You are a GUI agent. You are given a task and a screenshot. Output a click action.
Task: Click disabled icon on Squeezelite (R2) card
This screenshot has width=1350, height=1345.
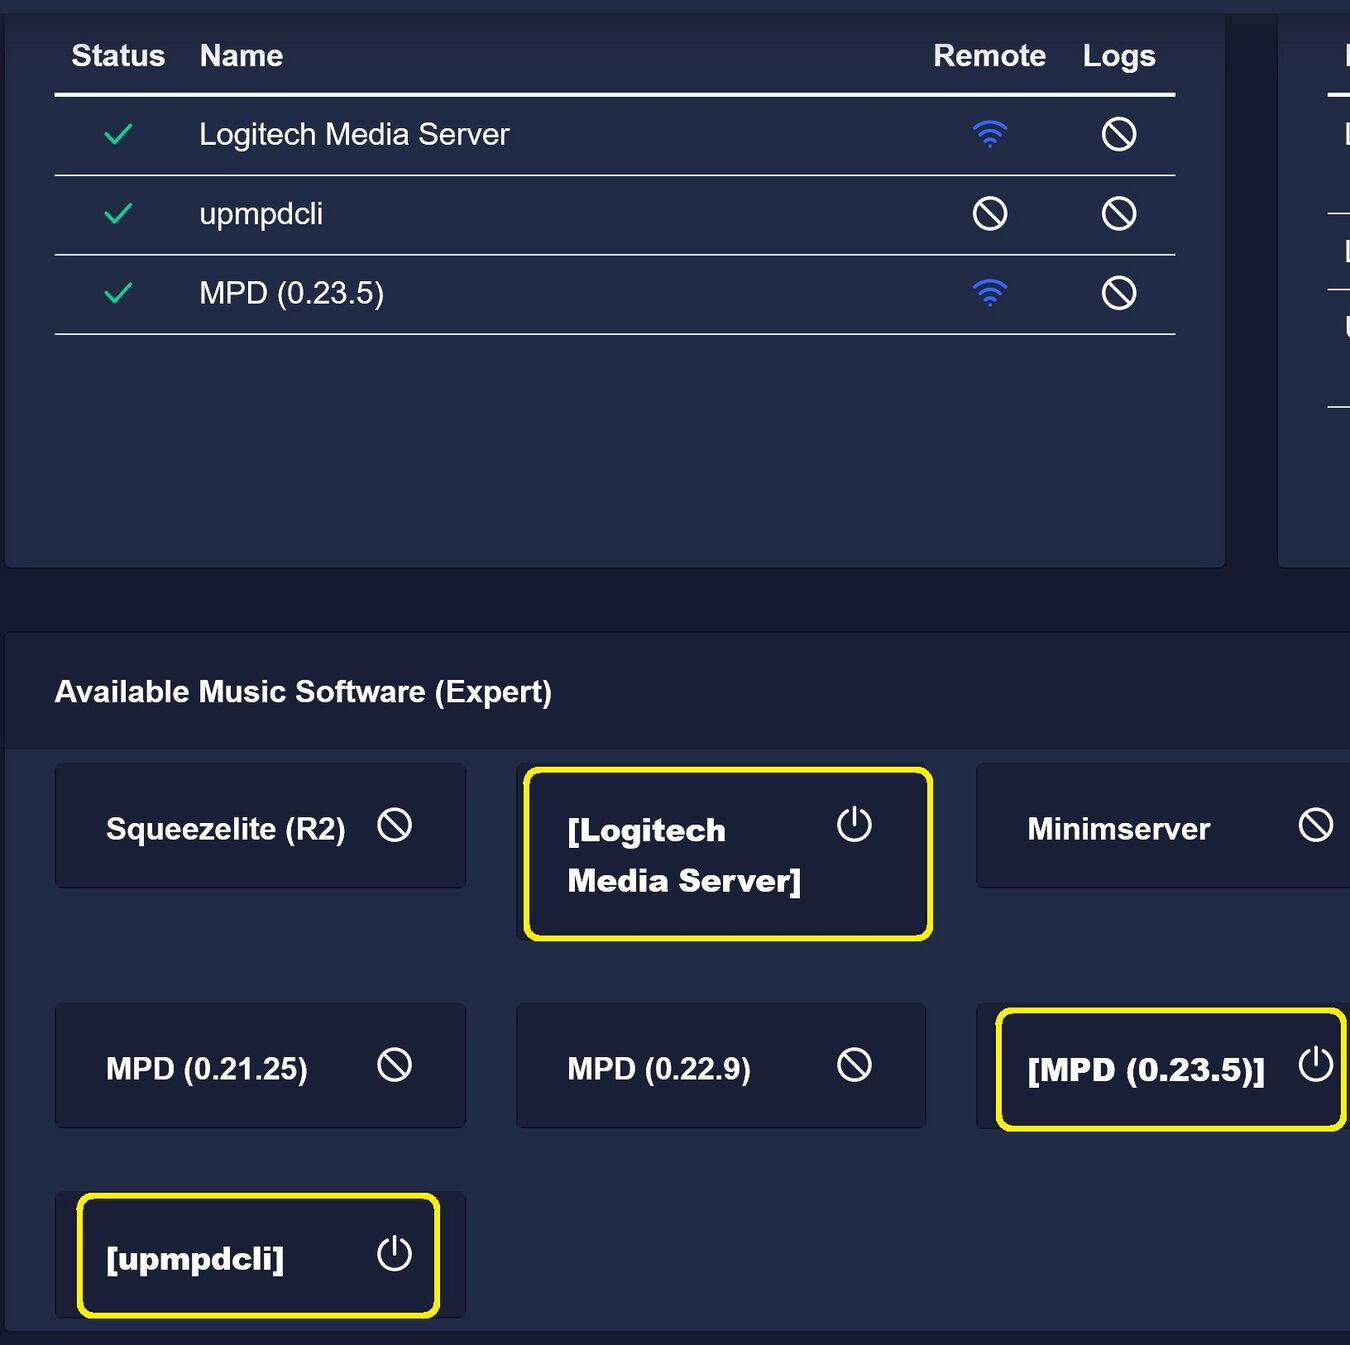pos(395,826)
